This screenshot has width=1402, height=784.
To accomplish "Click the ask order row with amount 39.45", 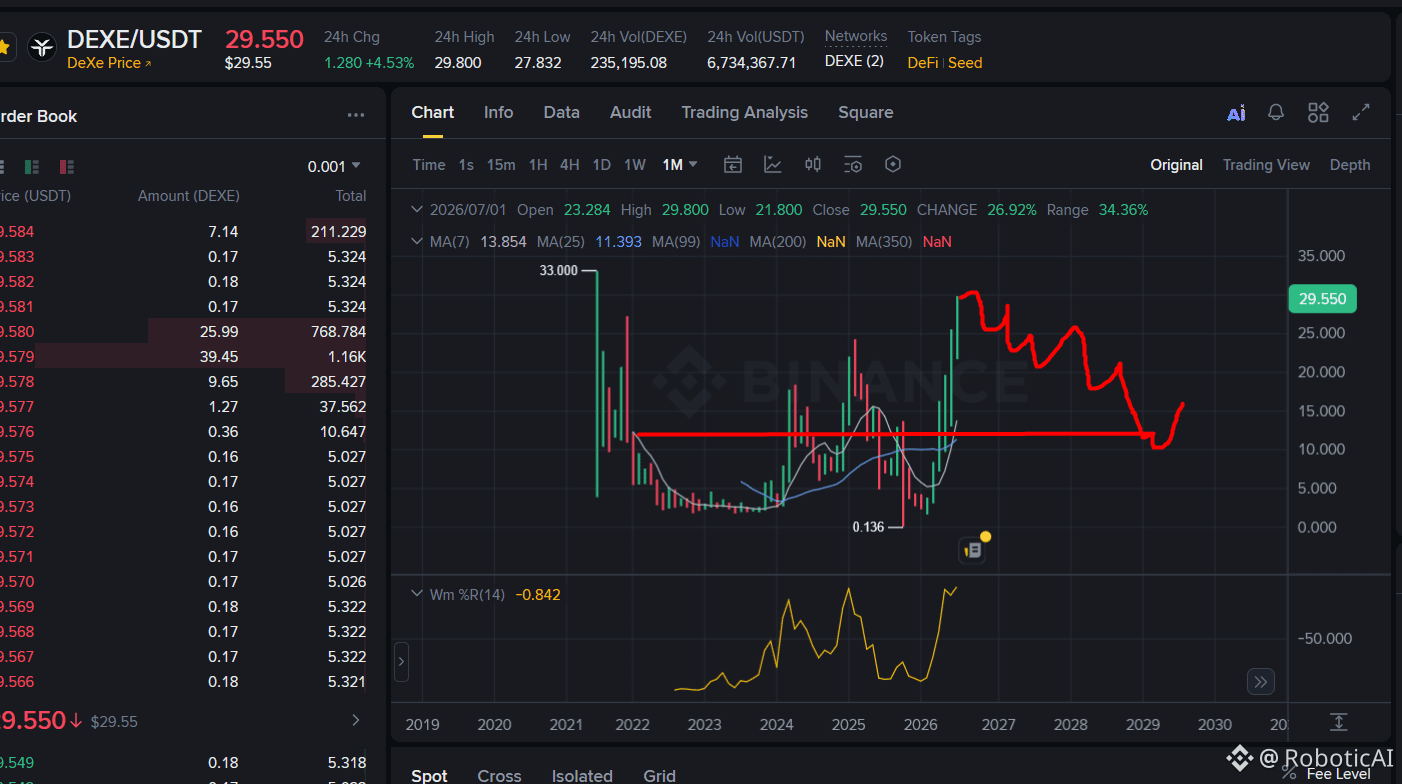I will point(183,357).
